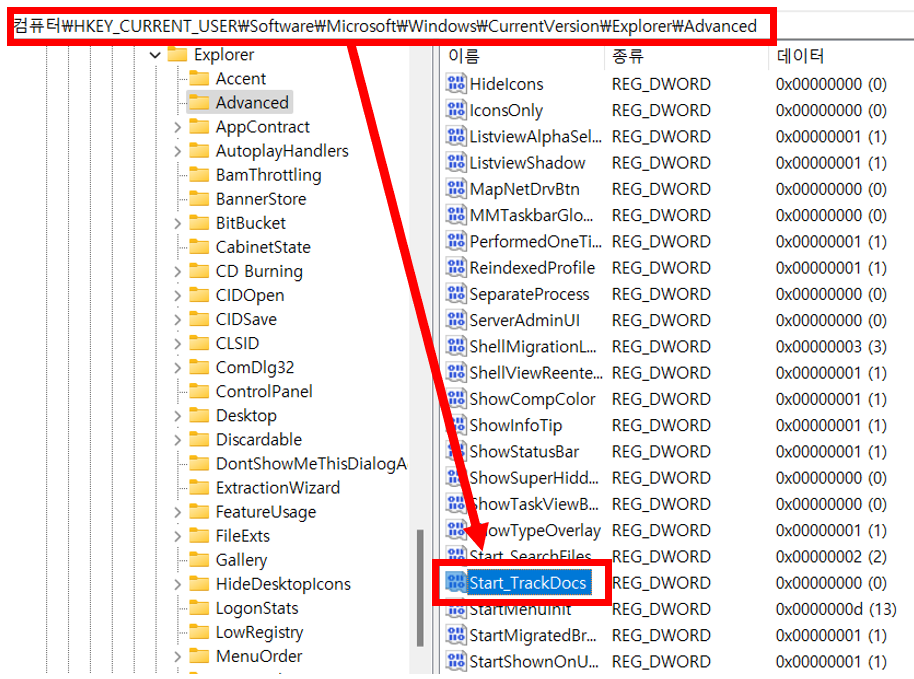
Task: Click the ControlPanel folder icon
Action: click(x=199, y=391)
